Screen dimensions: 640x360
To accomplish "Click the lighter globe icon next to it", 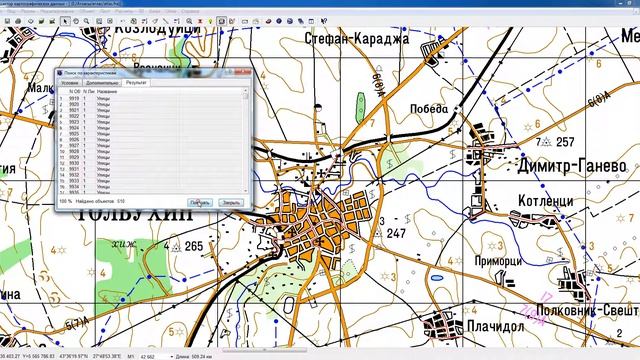I will (x=289, y=21).
